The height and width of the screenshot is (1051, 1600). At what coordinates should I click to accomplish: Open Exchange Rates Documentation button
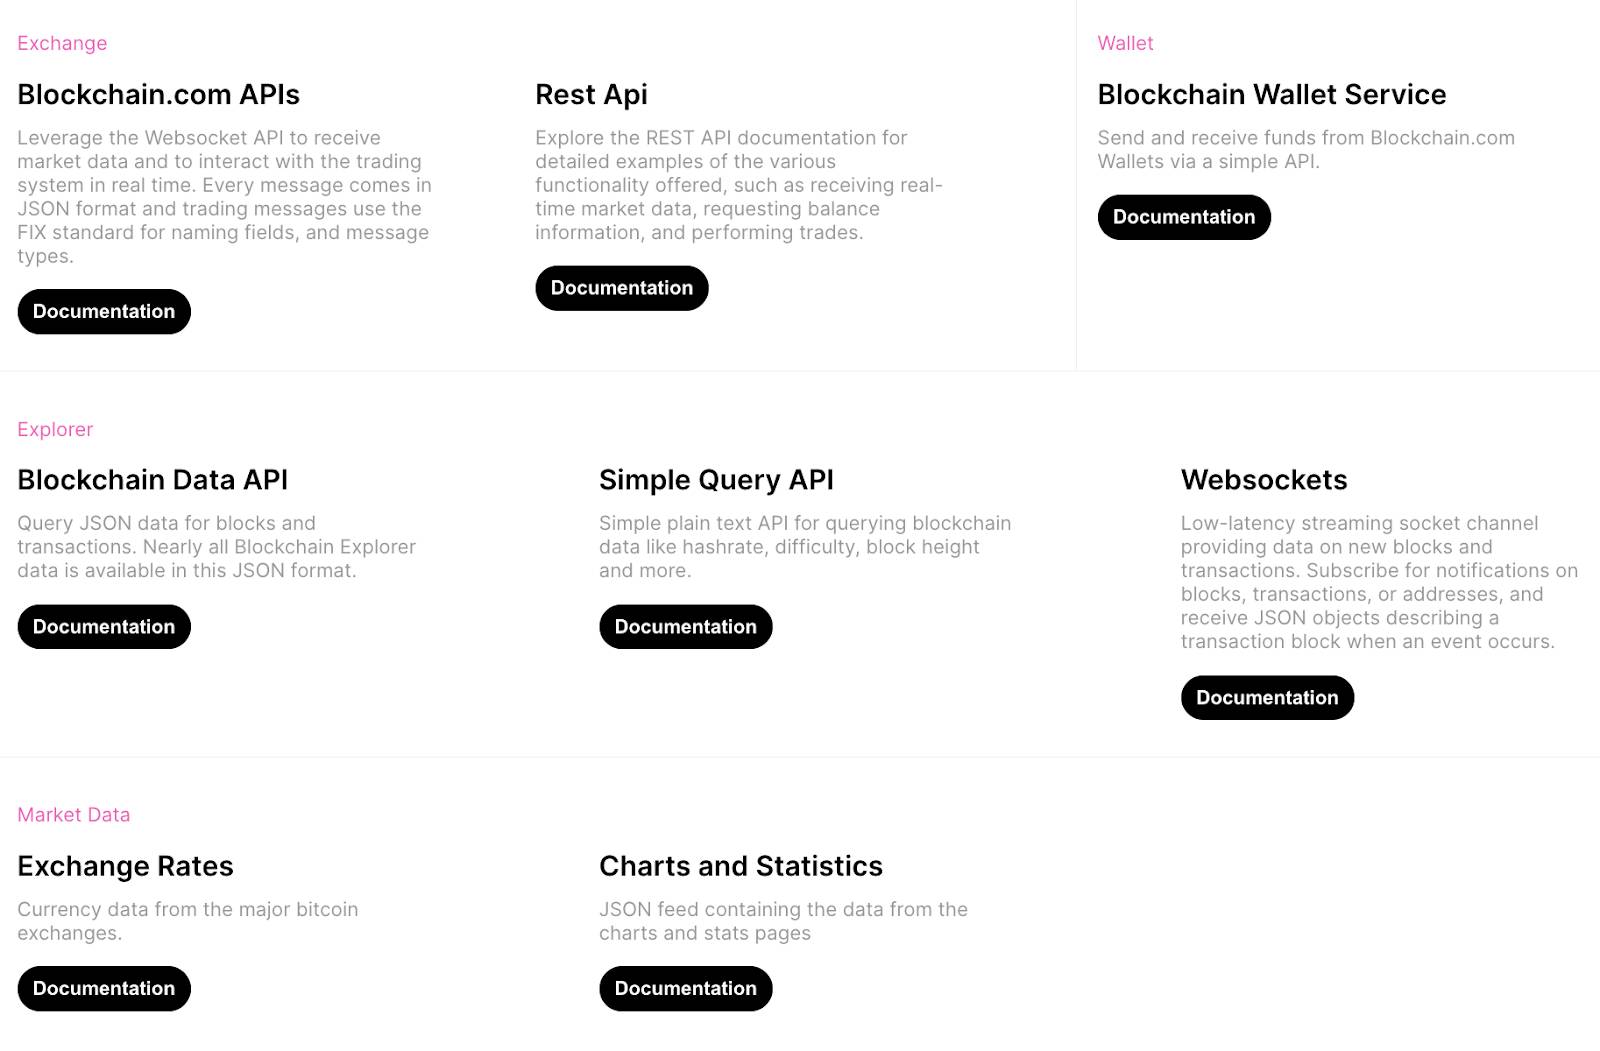pos(104,989)
